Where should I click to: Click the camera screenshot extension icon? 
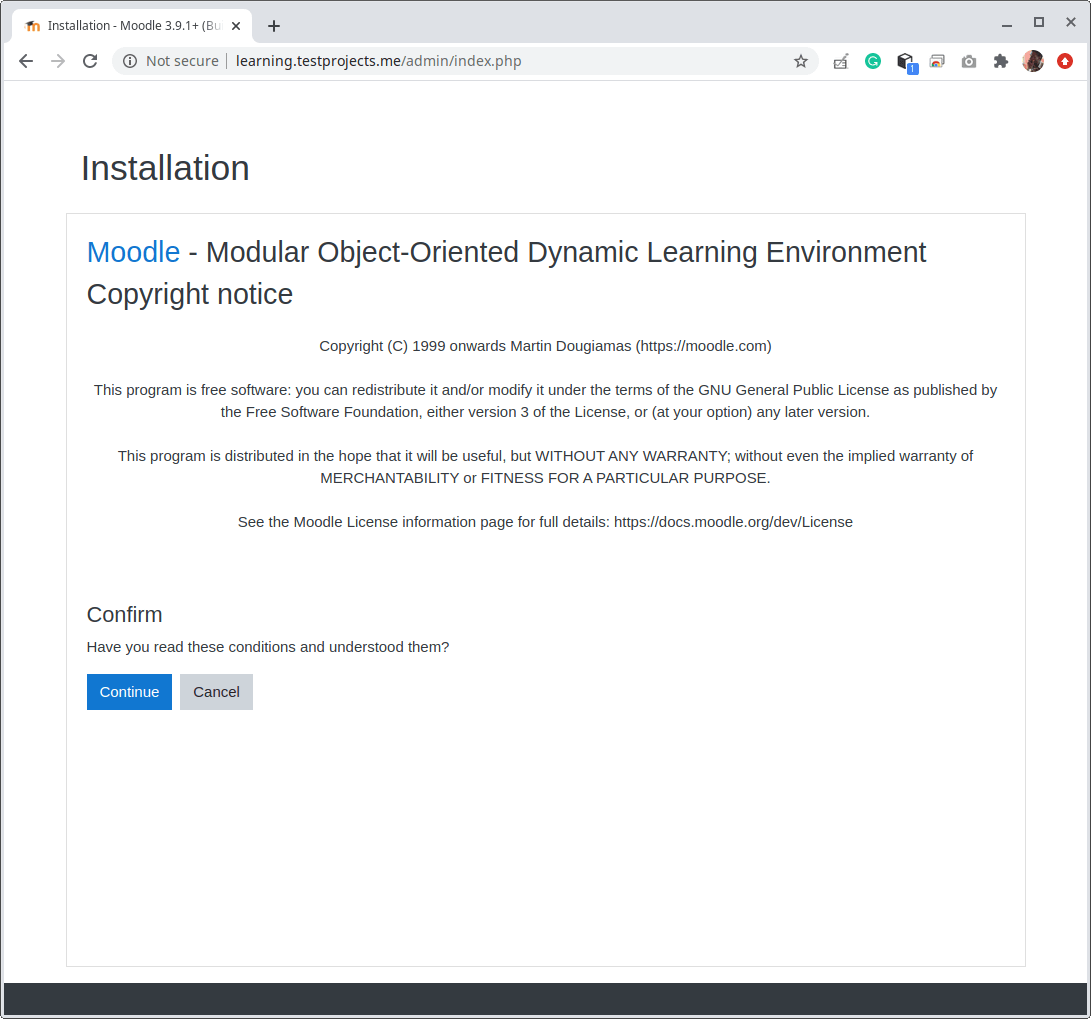[x=969, y=62]
